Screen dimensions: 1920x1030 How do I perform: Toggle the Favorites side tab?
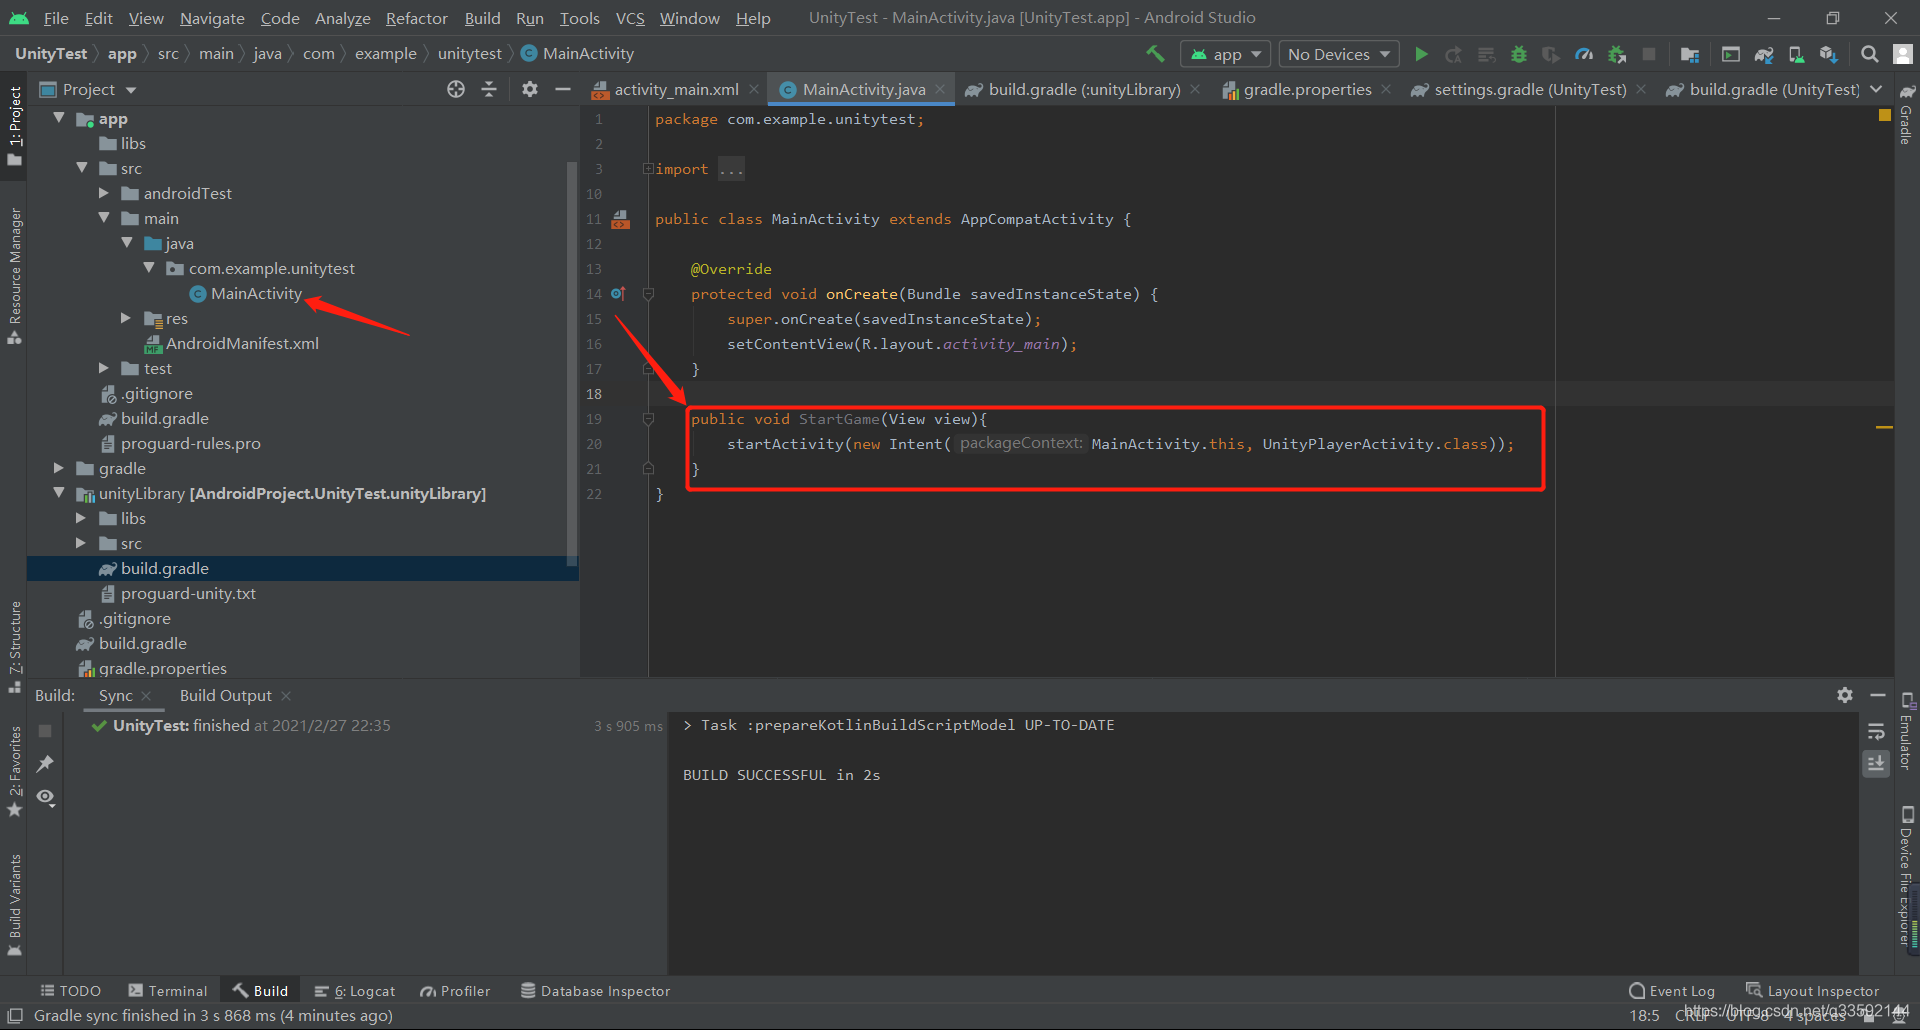14,772
